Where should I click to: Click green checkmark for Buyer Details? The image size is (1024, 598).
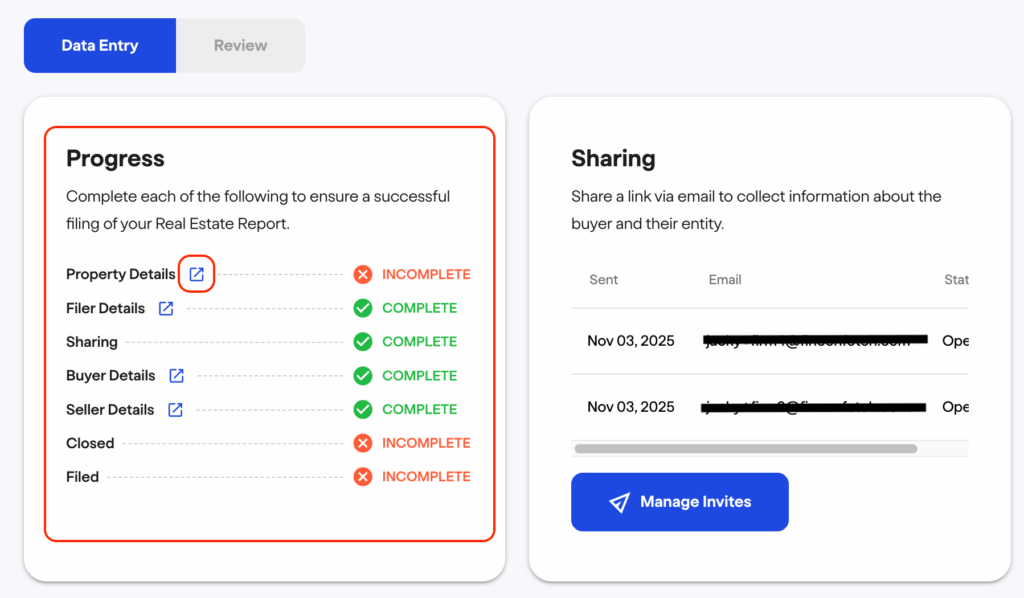point(363,376)
